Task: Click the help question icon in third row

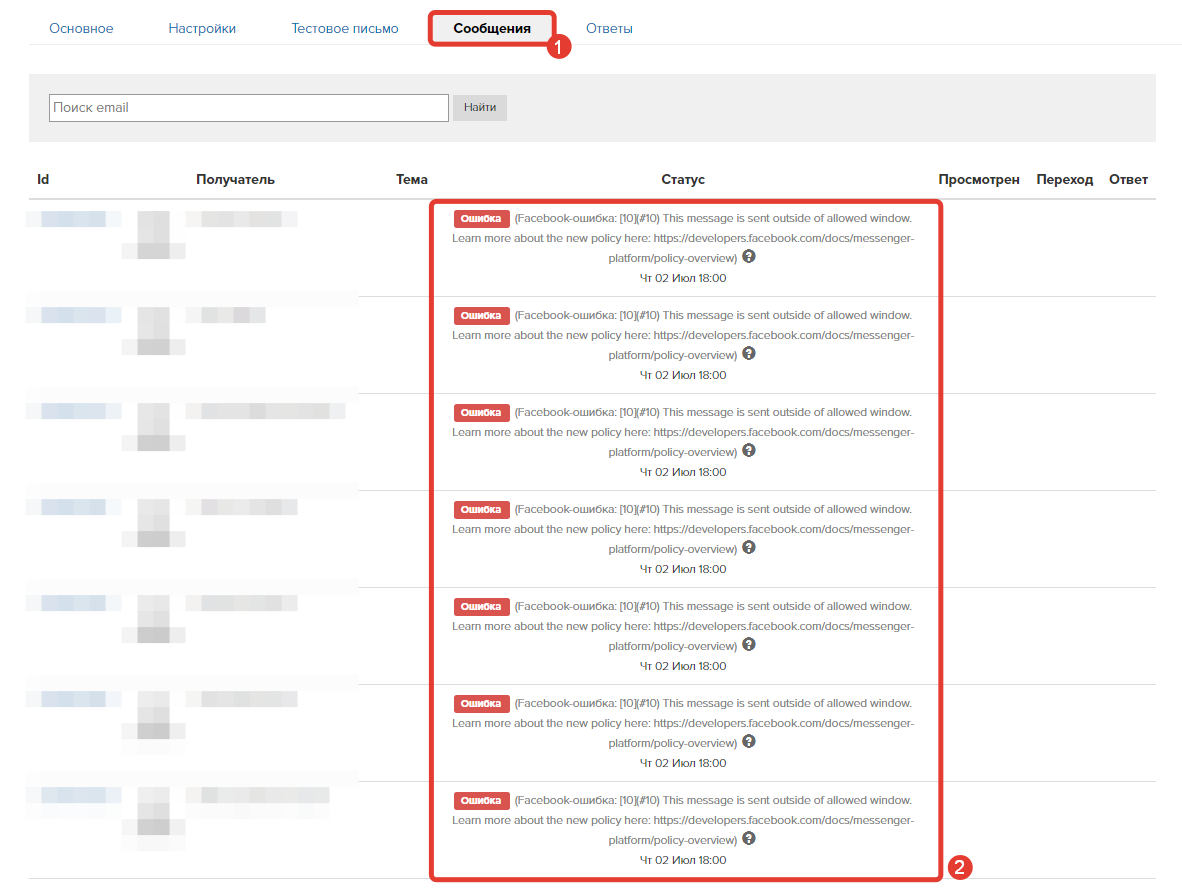Action: tap(749, 451)
